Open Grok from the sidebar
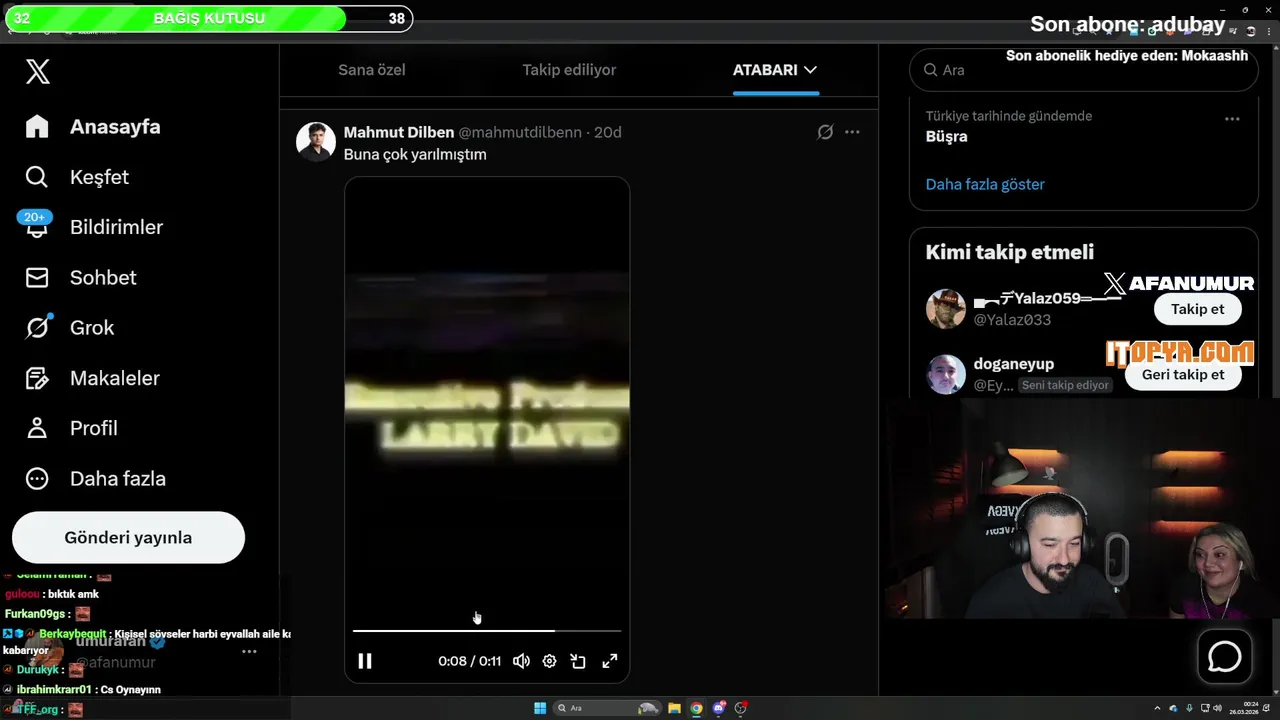1280x720 pixels. click(x=70, y=328)
